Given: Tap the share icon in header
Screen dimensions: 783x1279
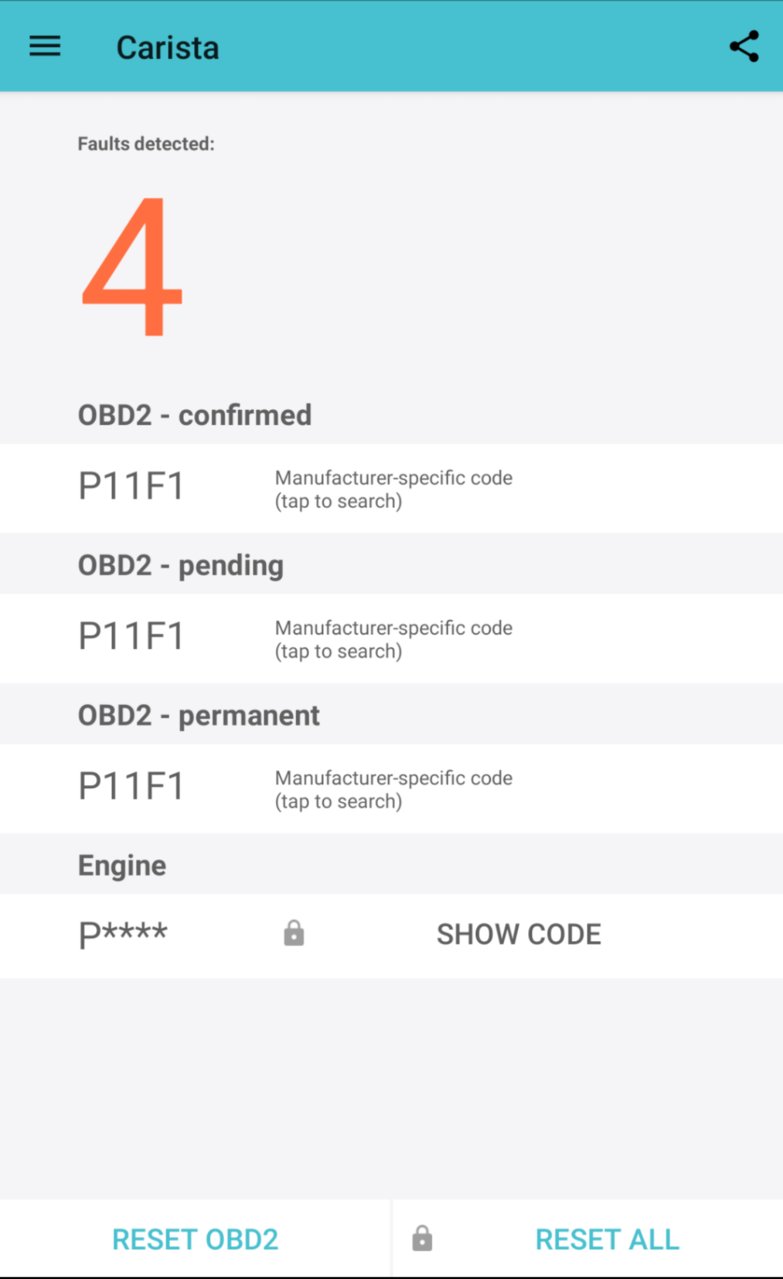Looking at the screenshot, I should tap(744, 46).
